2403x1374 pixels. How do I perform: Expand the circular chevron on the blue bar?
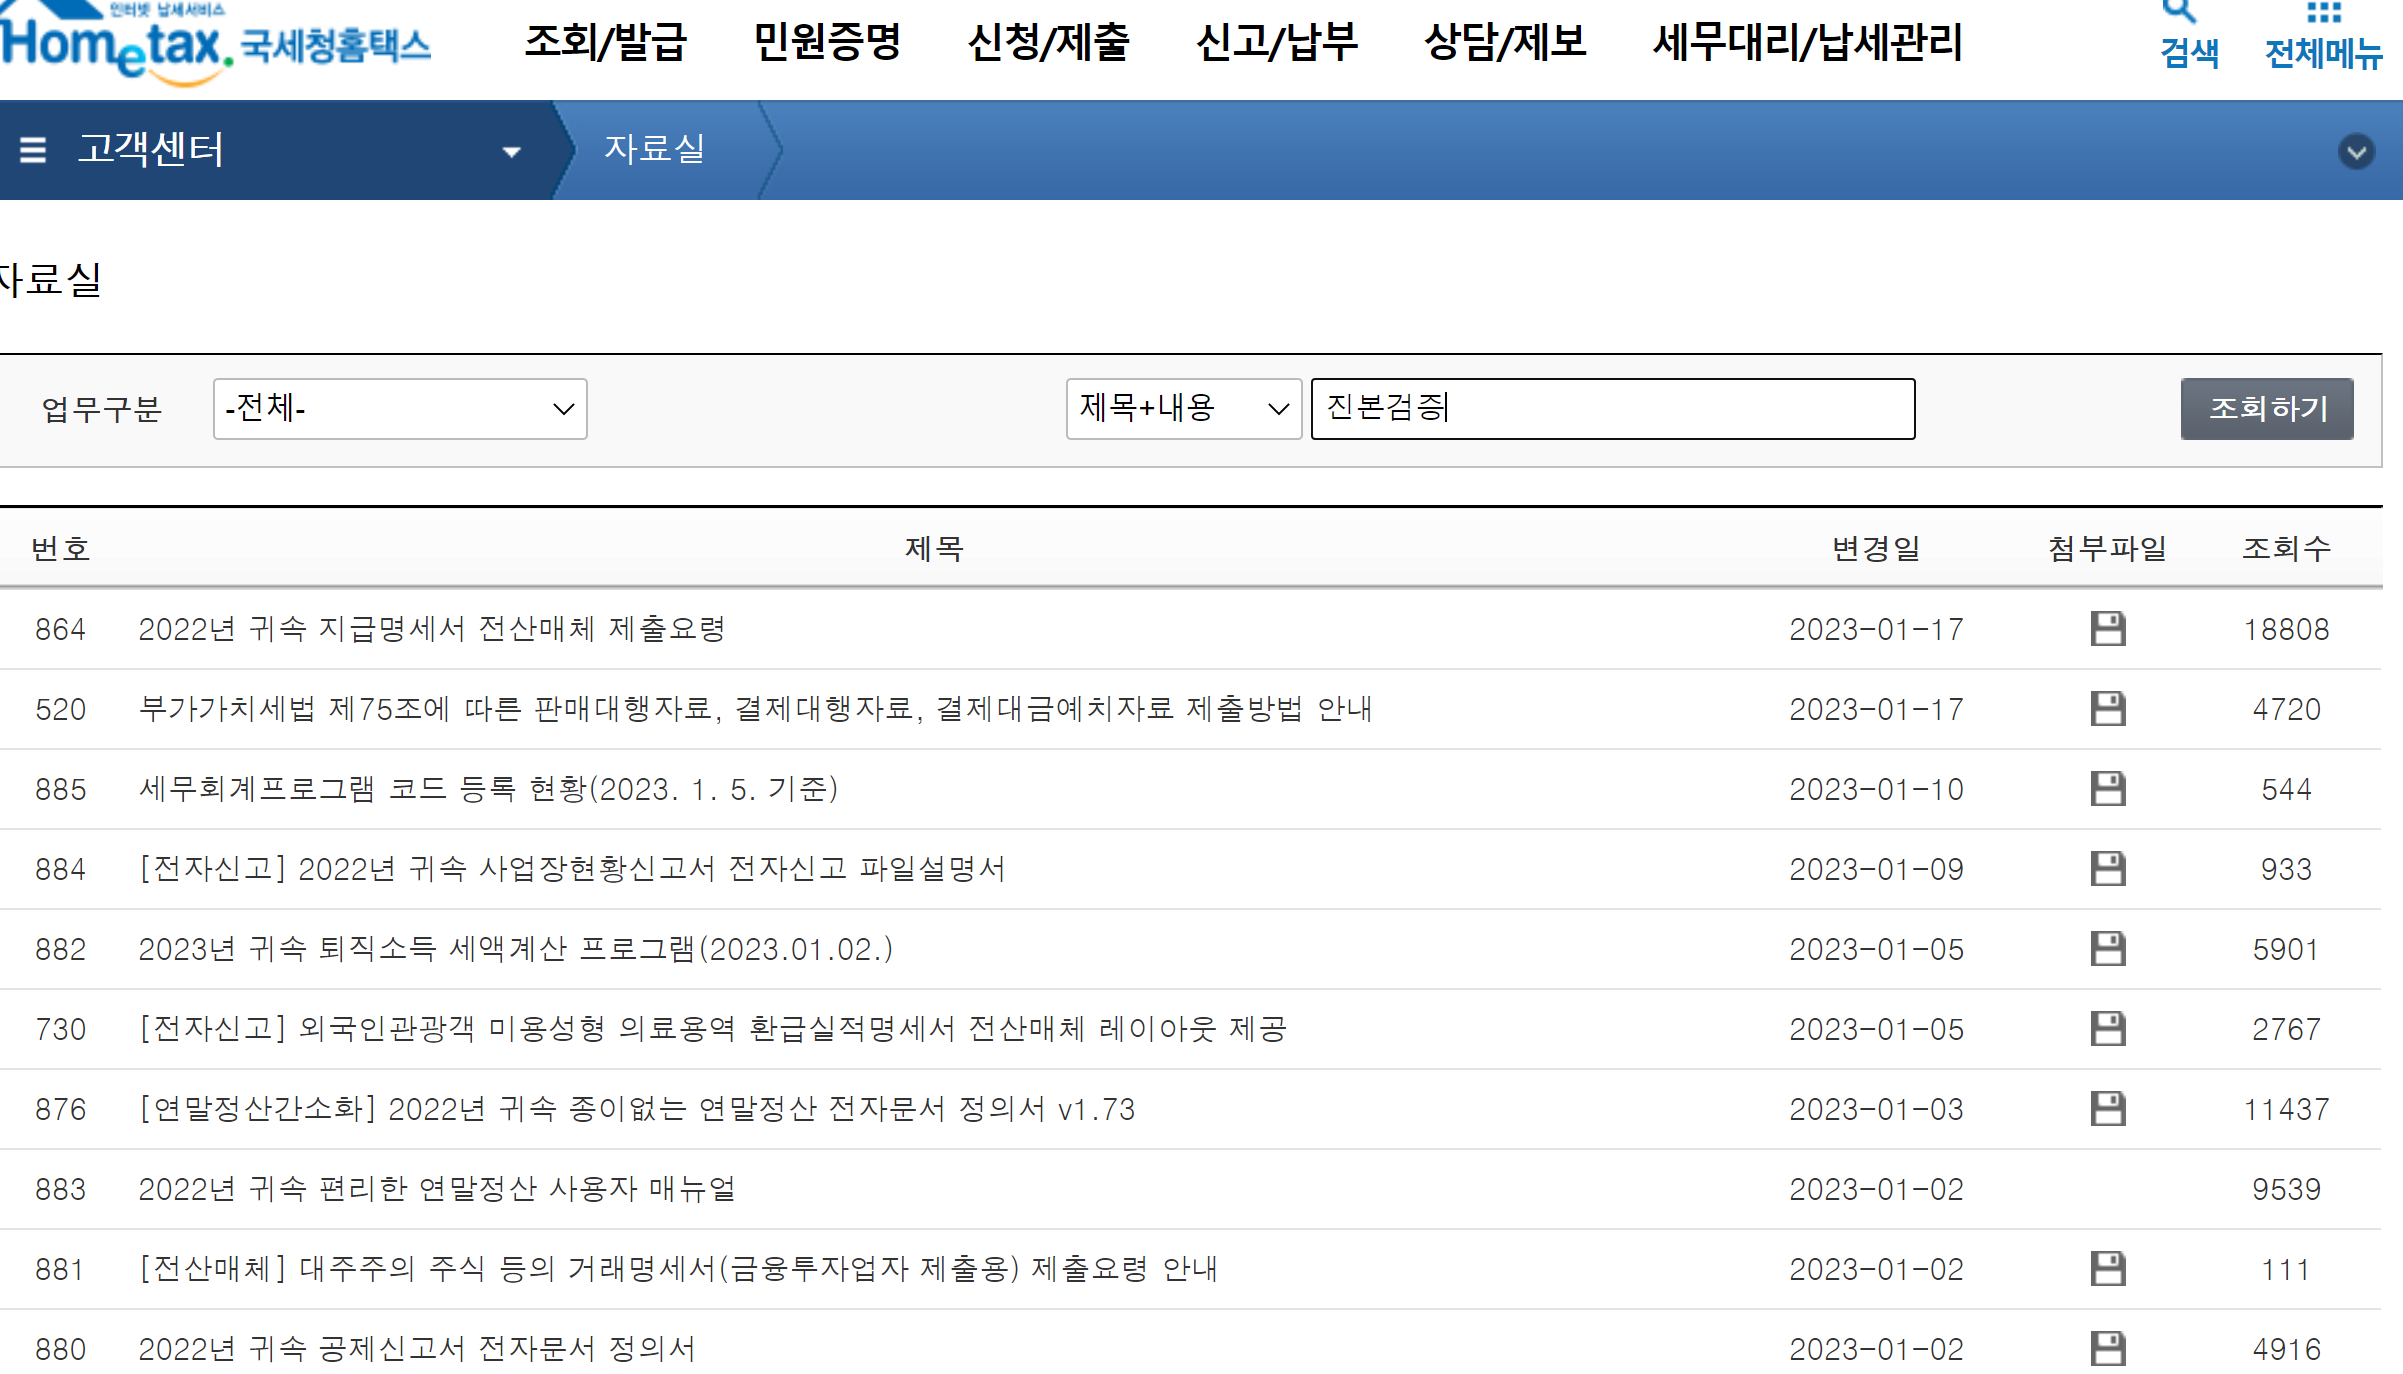pyautogui.click(x=2356, y=152)
